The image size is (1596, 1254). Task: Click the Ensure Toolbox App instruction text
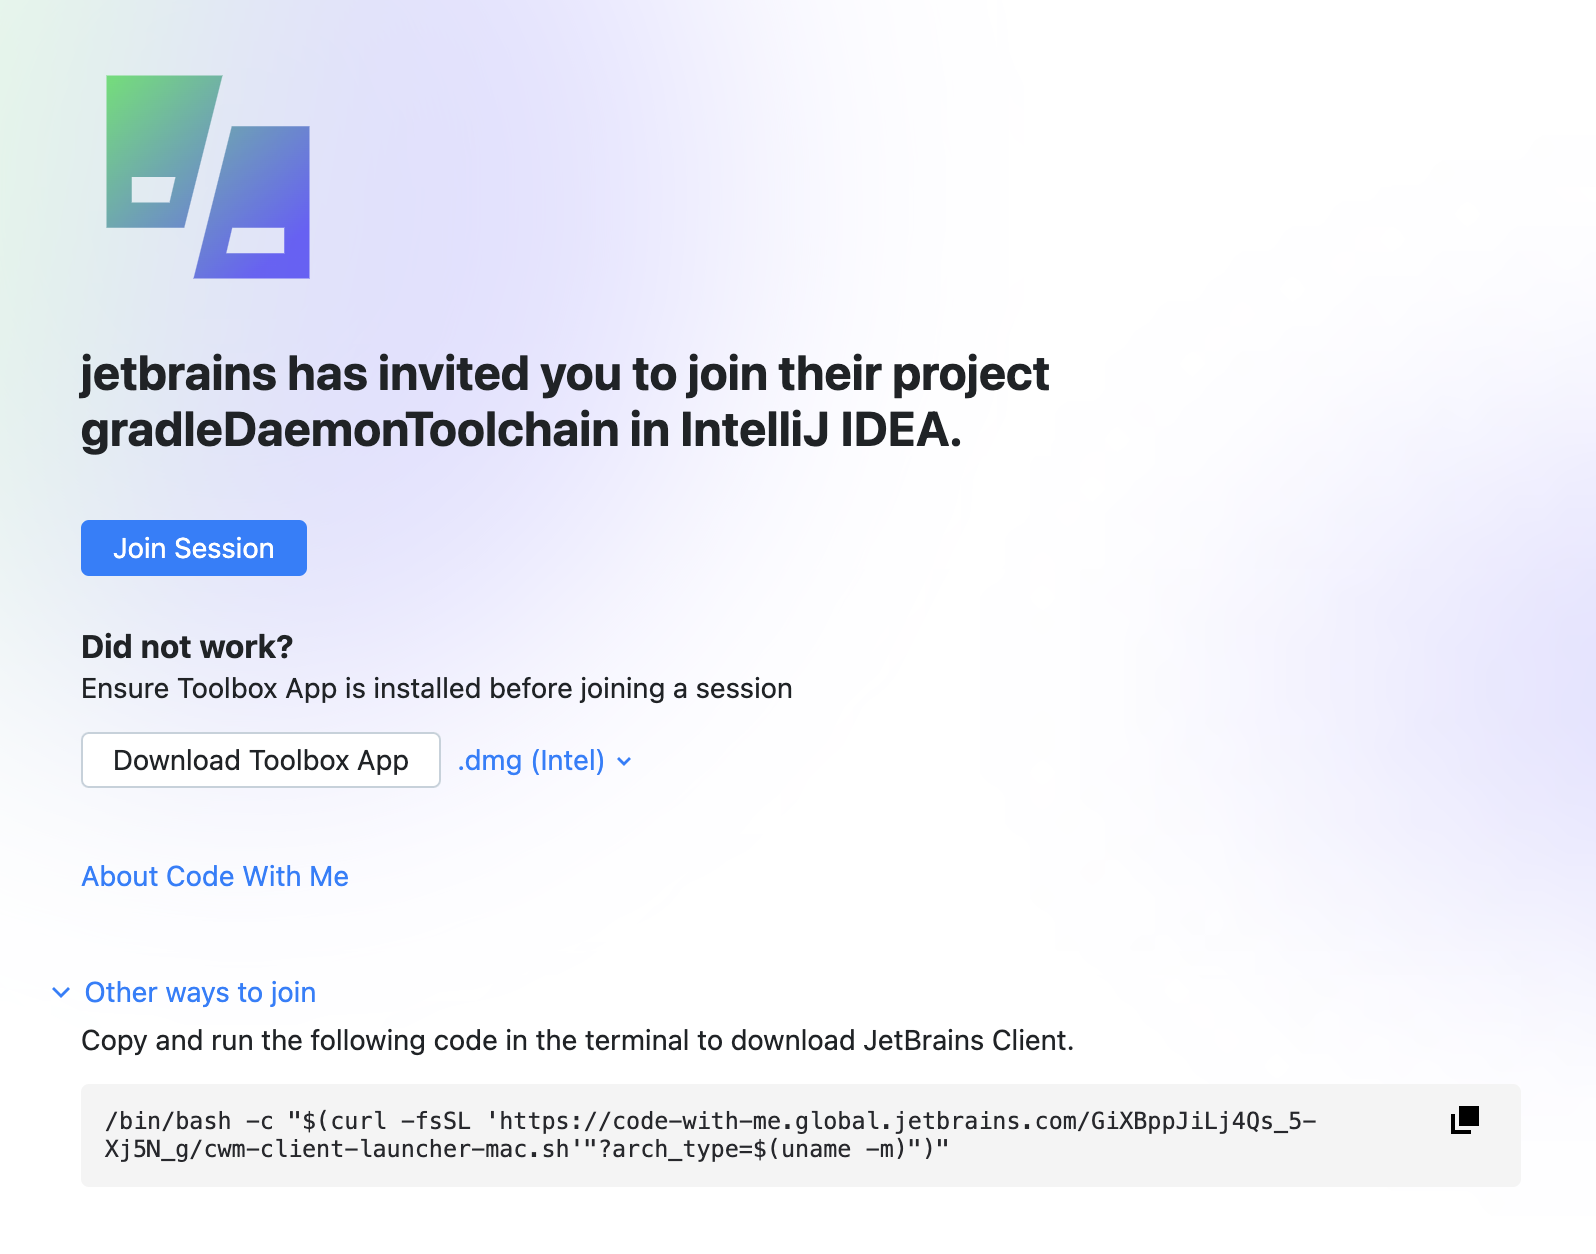pyautogui.click(x=436, y=688)
